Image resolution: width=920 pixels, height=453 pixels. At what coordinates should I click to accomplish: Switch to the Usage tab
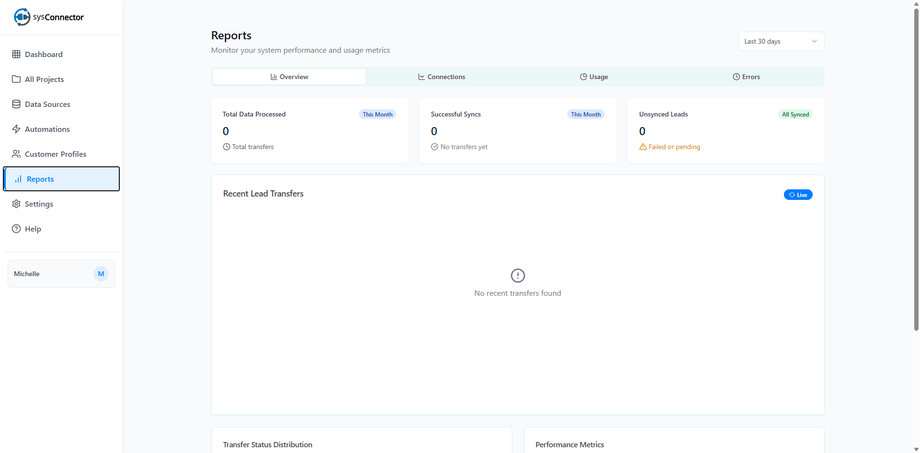click(594, 77)
